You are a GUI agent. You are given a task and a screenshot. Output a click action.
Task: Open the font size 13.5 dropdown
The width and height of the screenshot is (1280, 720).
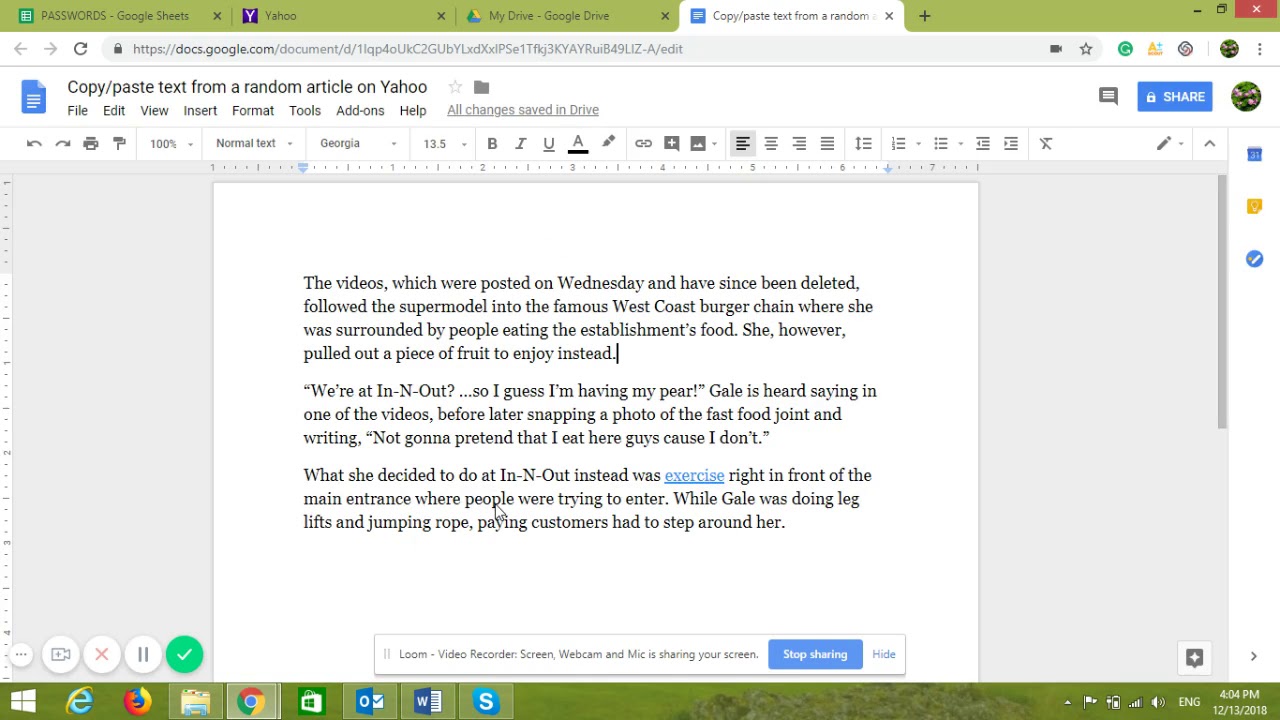pyautogui.click(x=445, y=144)
